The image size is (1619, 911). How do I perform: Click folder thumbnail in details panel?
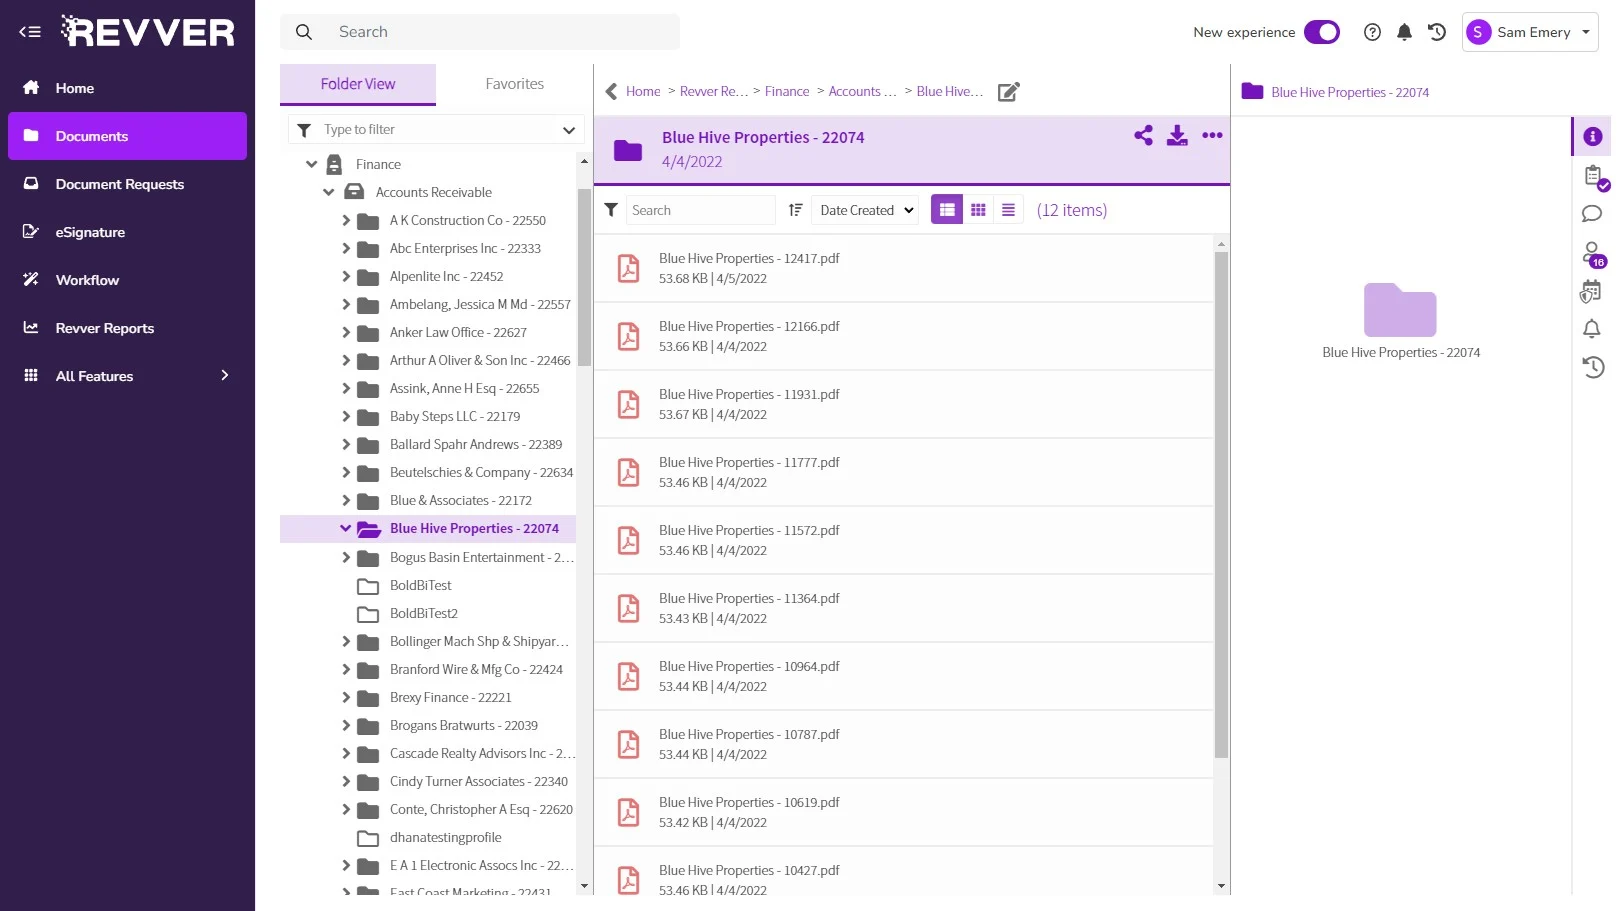pyautogui.click(x=1400, y=309)
